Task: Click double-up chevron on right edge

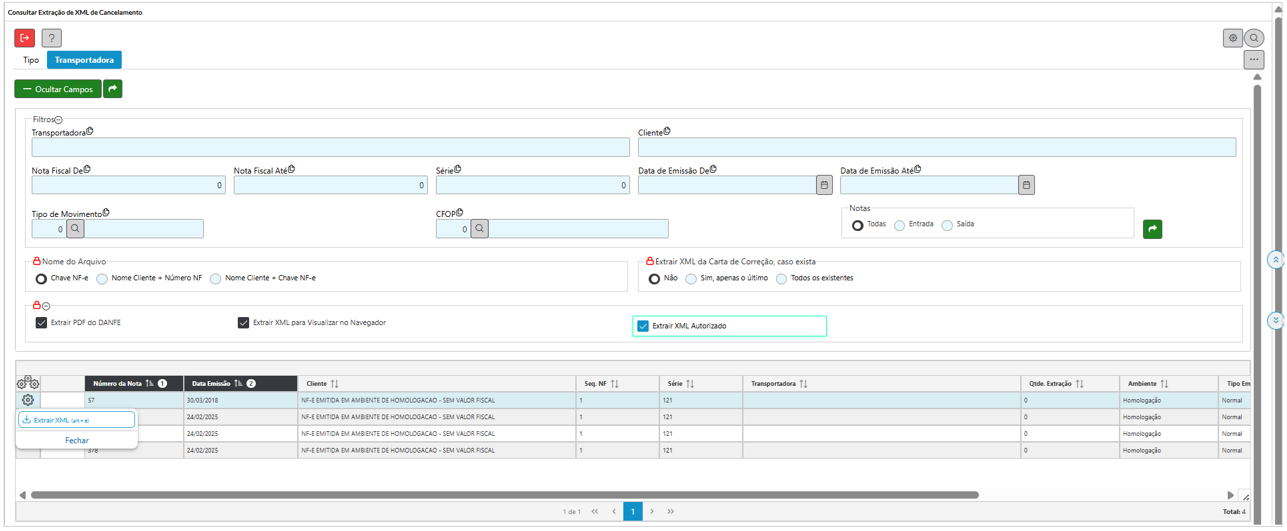Action: tap(1275, 260)
